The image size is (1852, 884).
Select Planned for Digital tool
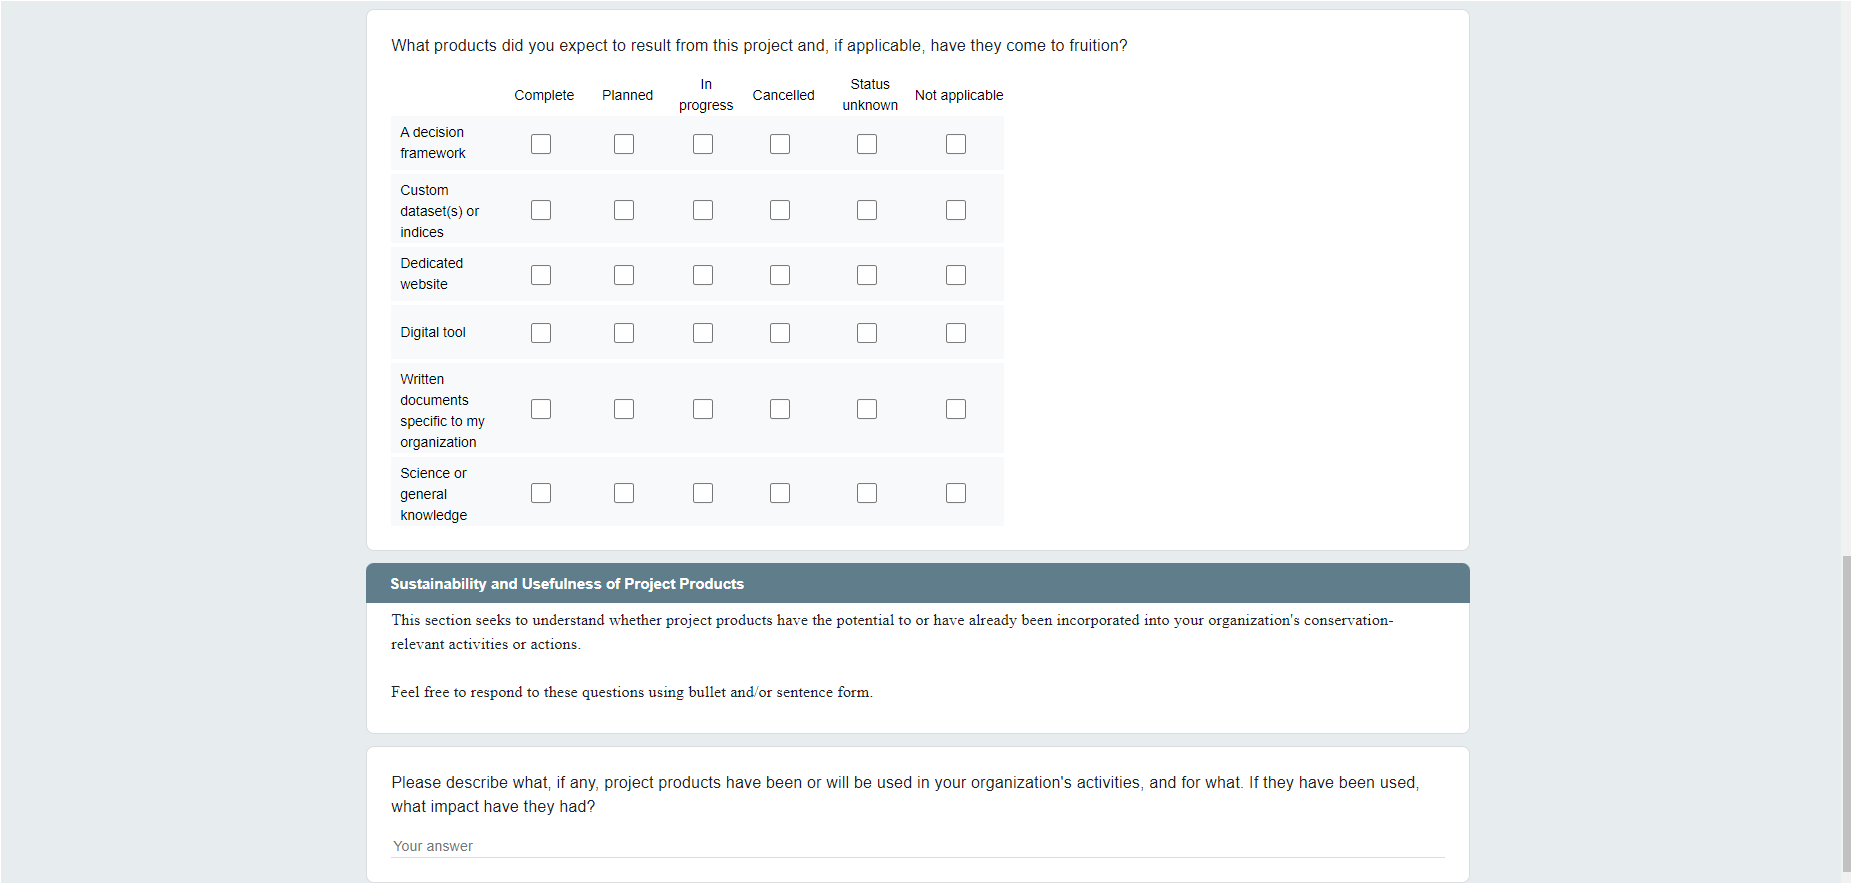point(624,333)
